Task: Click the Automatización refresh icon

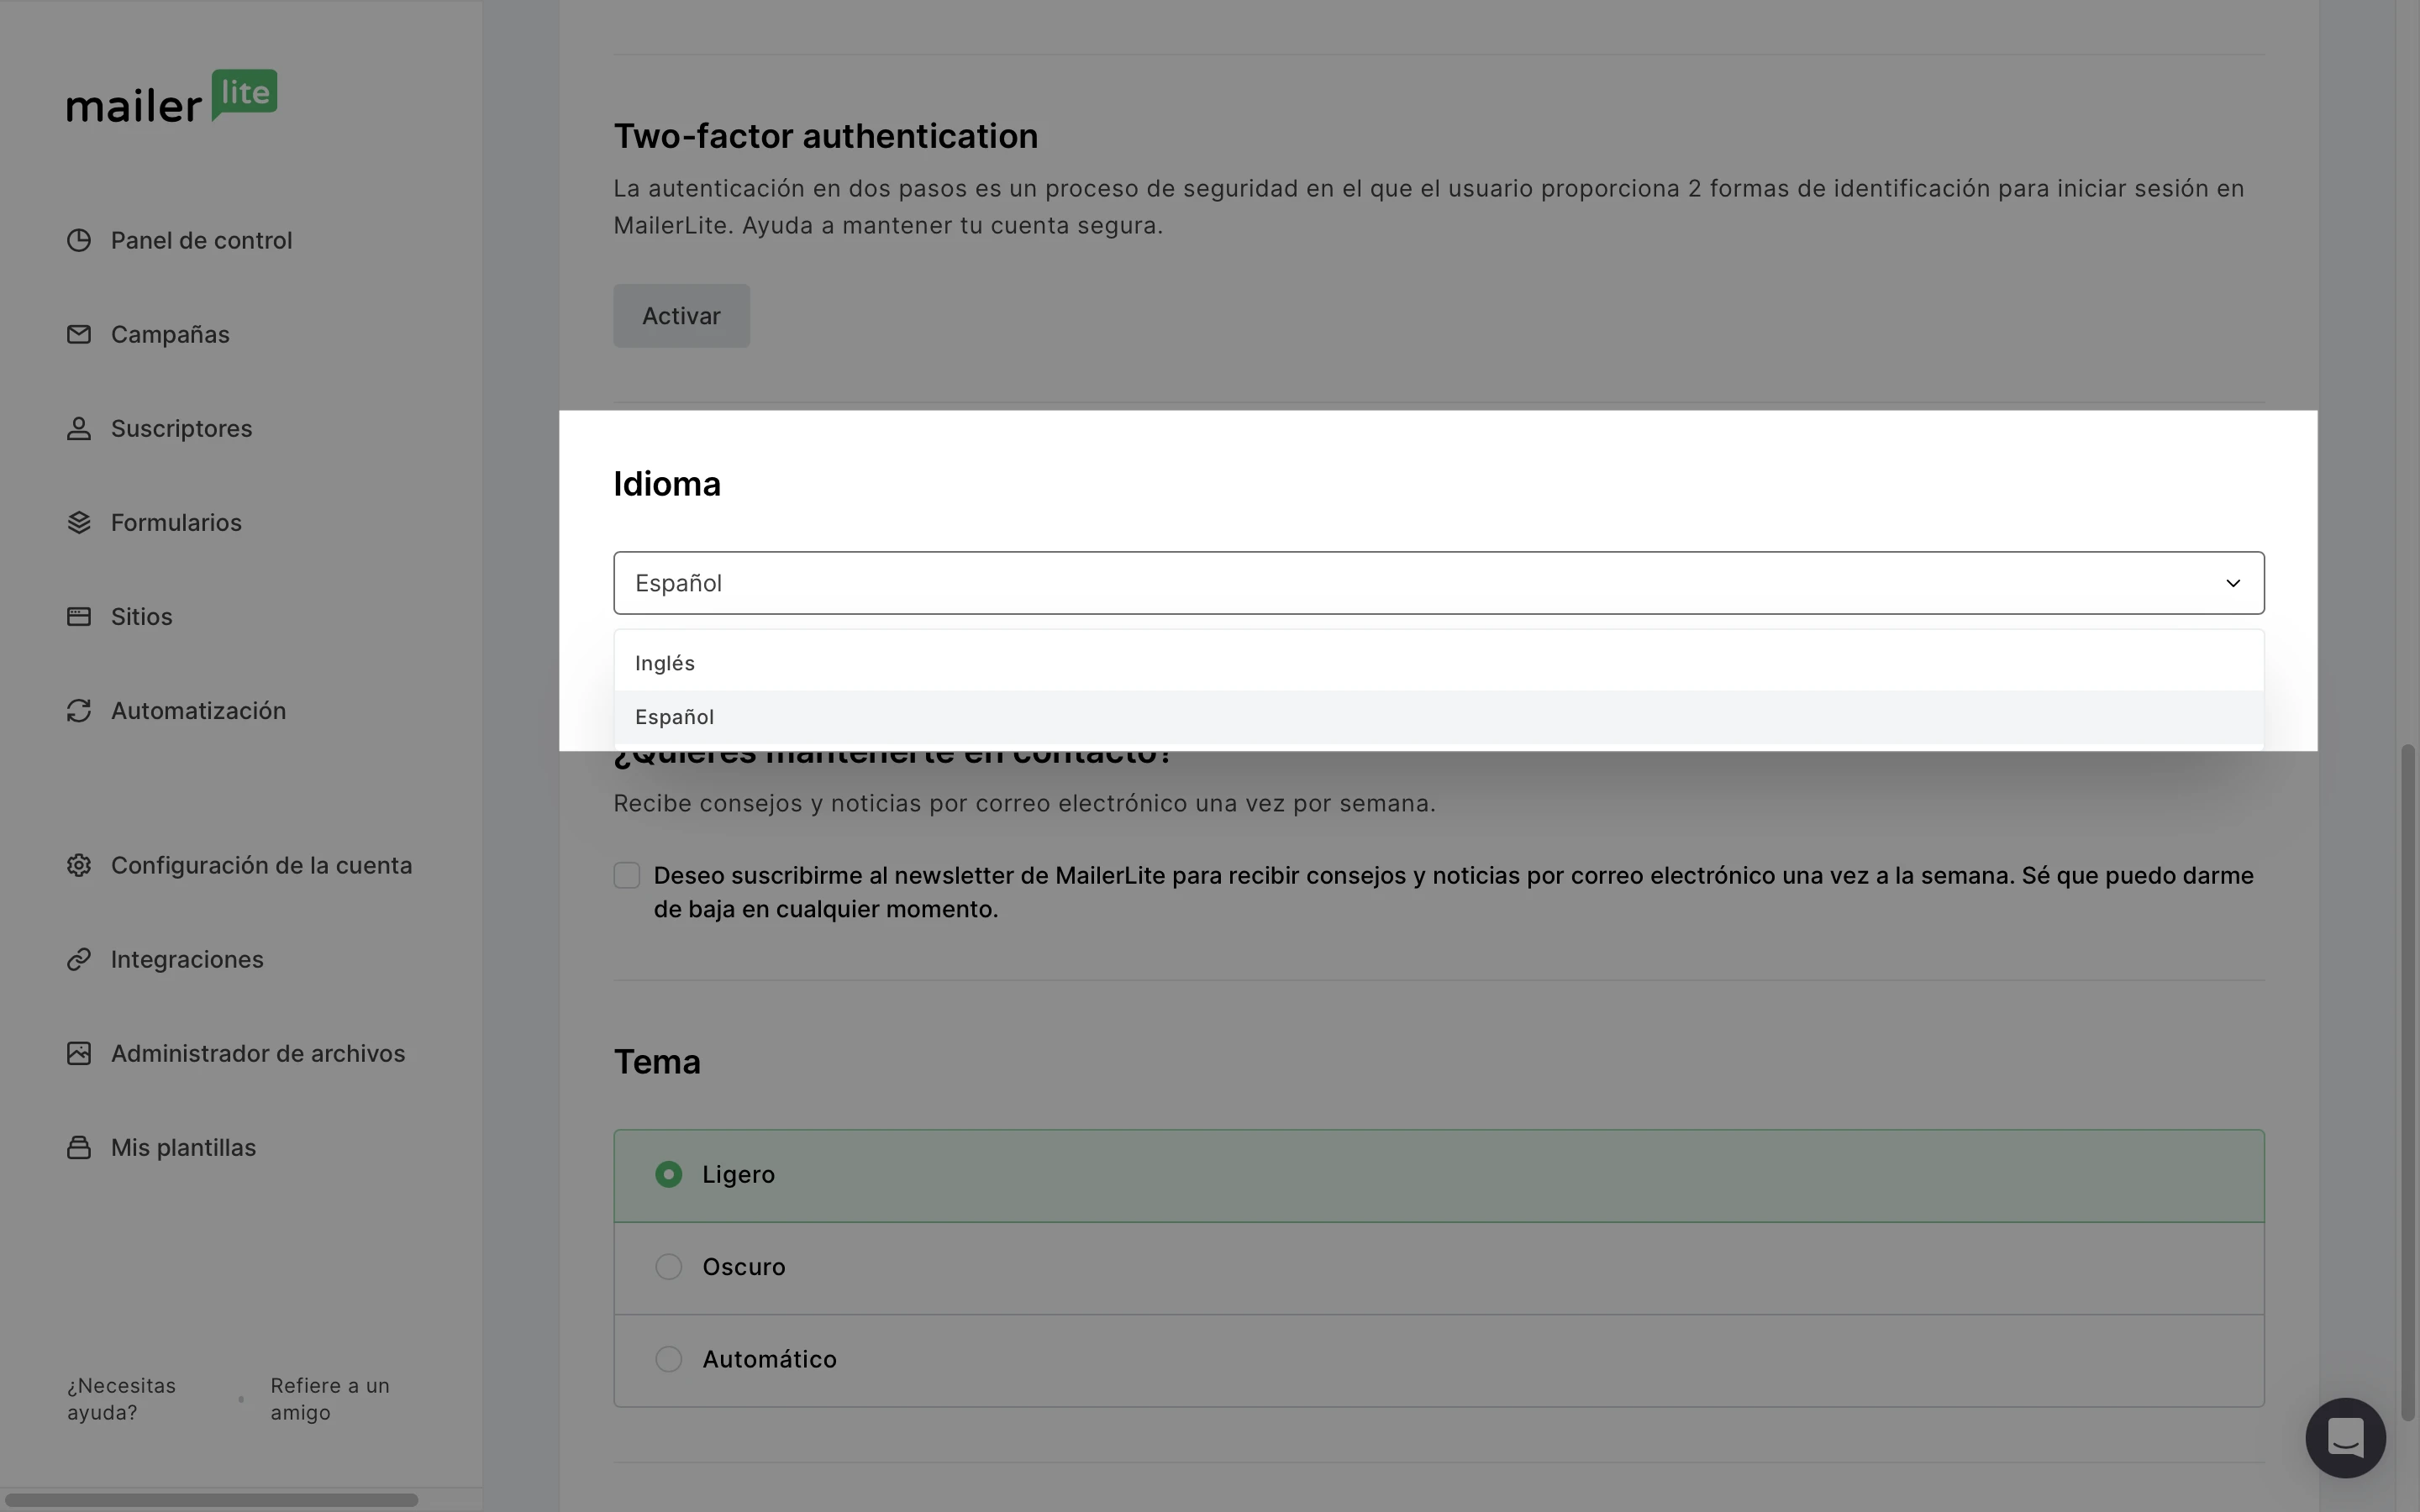Action: click(x=79, y=711)
